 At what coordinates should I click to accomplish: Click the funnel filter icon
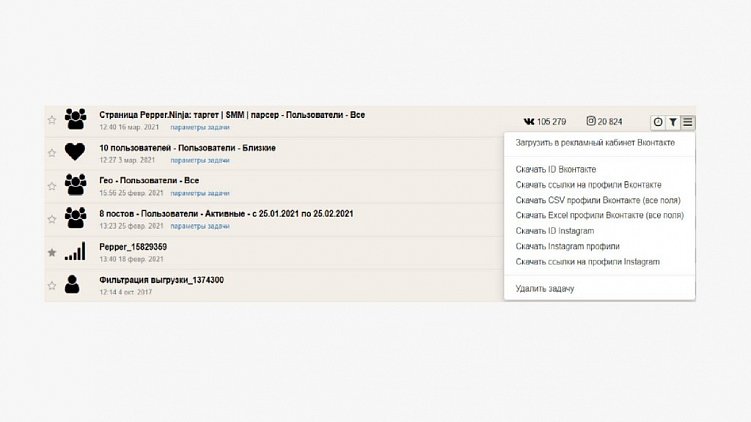tap(673, 122)
